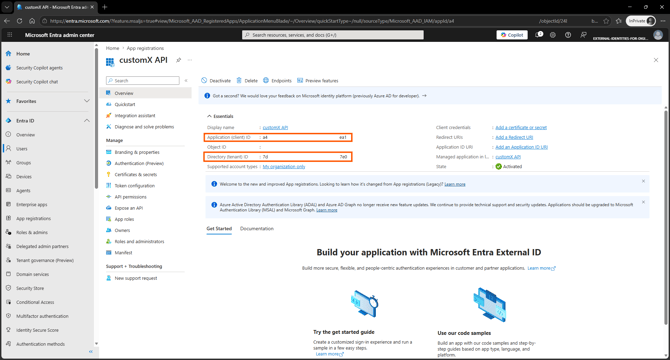The width and height of the screenshot is (670, 360).
Task: Open Roles & admins item
Action: tap(32, 232)
